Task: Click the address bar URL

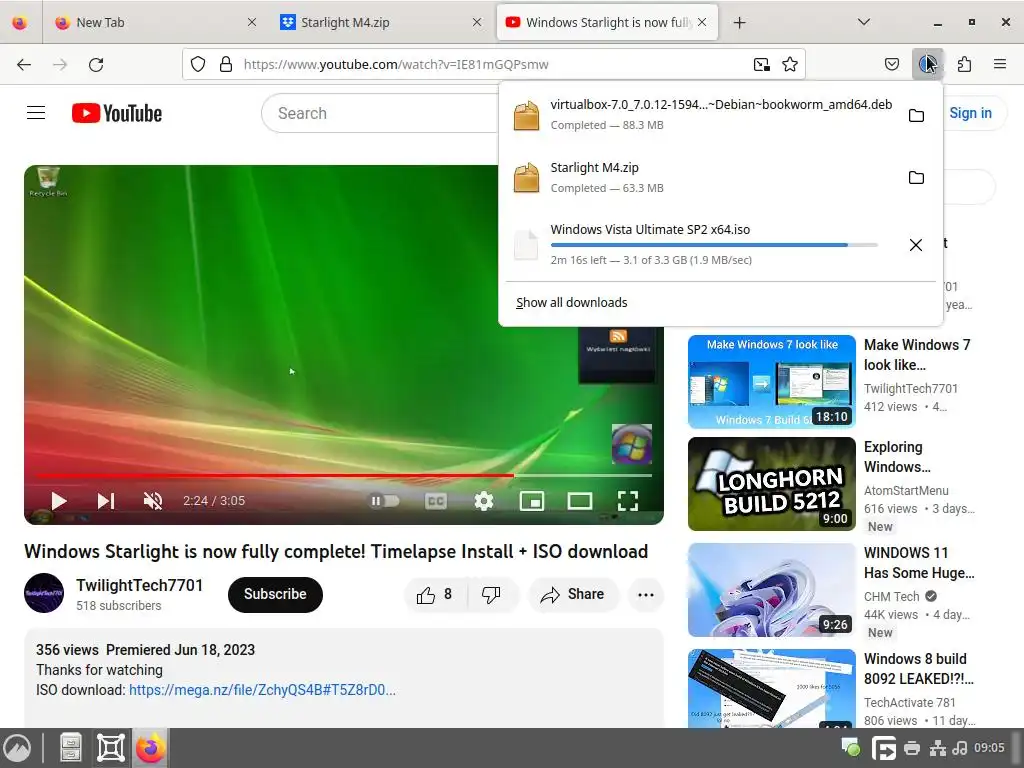Action: tap(396, 64)
